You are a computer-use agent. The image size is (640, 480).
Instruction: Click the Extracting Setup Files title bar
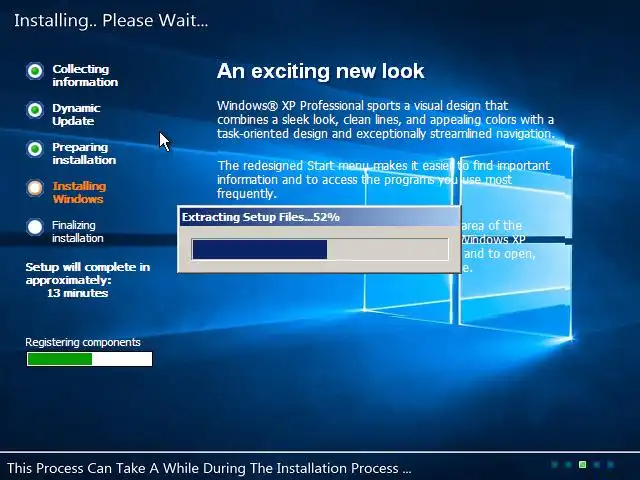tap(320, 217)
